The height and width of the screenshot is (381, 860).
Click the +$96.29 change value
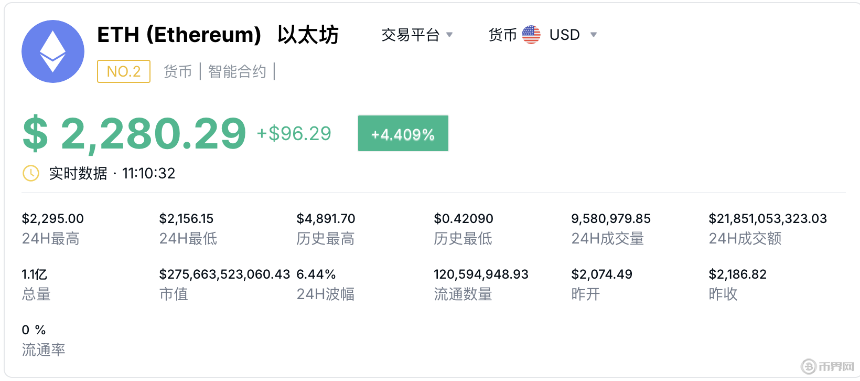click(x=294, y=133)
